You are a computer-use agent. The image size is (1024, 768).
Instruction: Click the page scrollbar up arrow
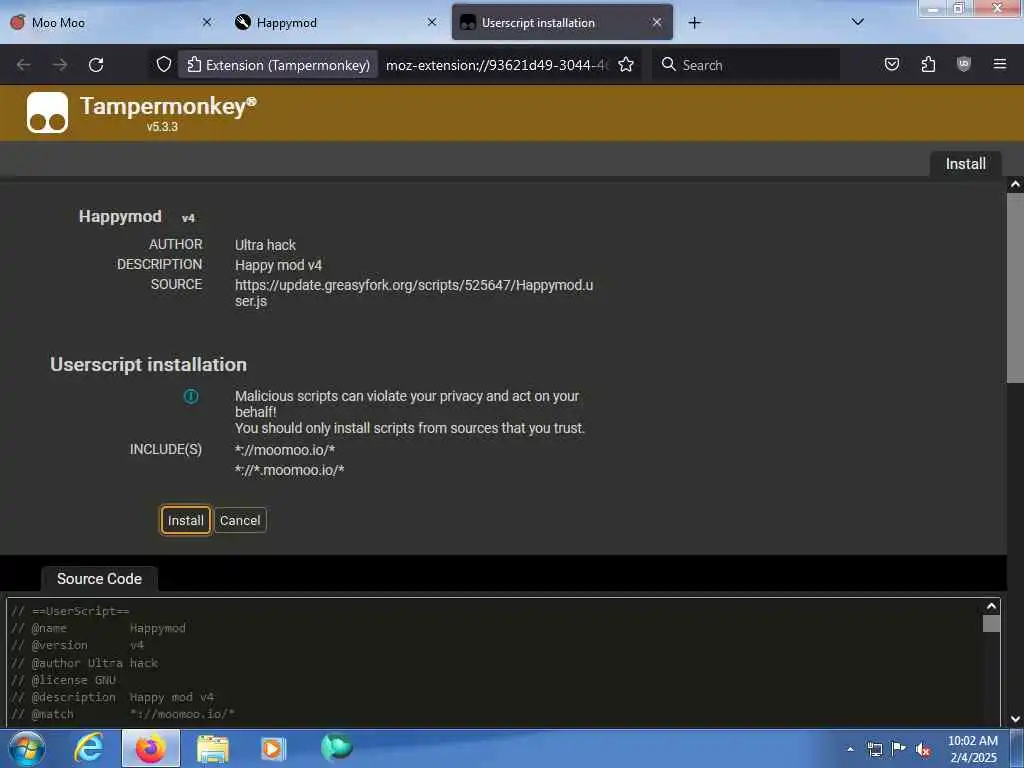click(x=1015, y=185)
